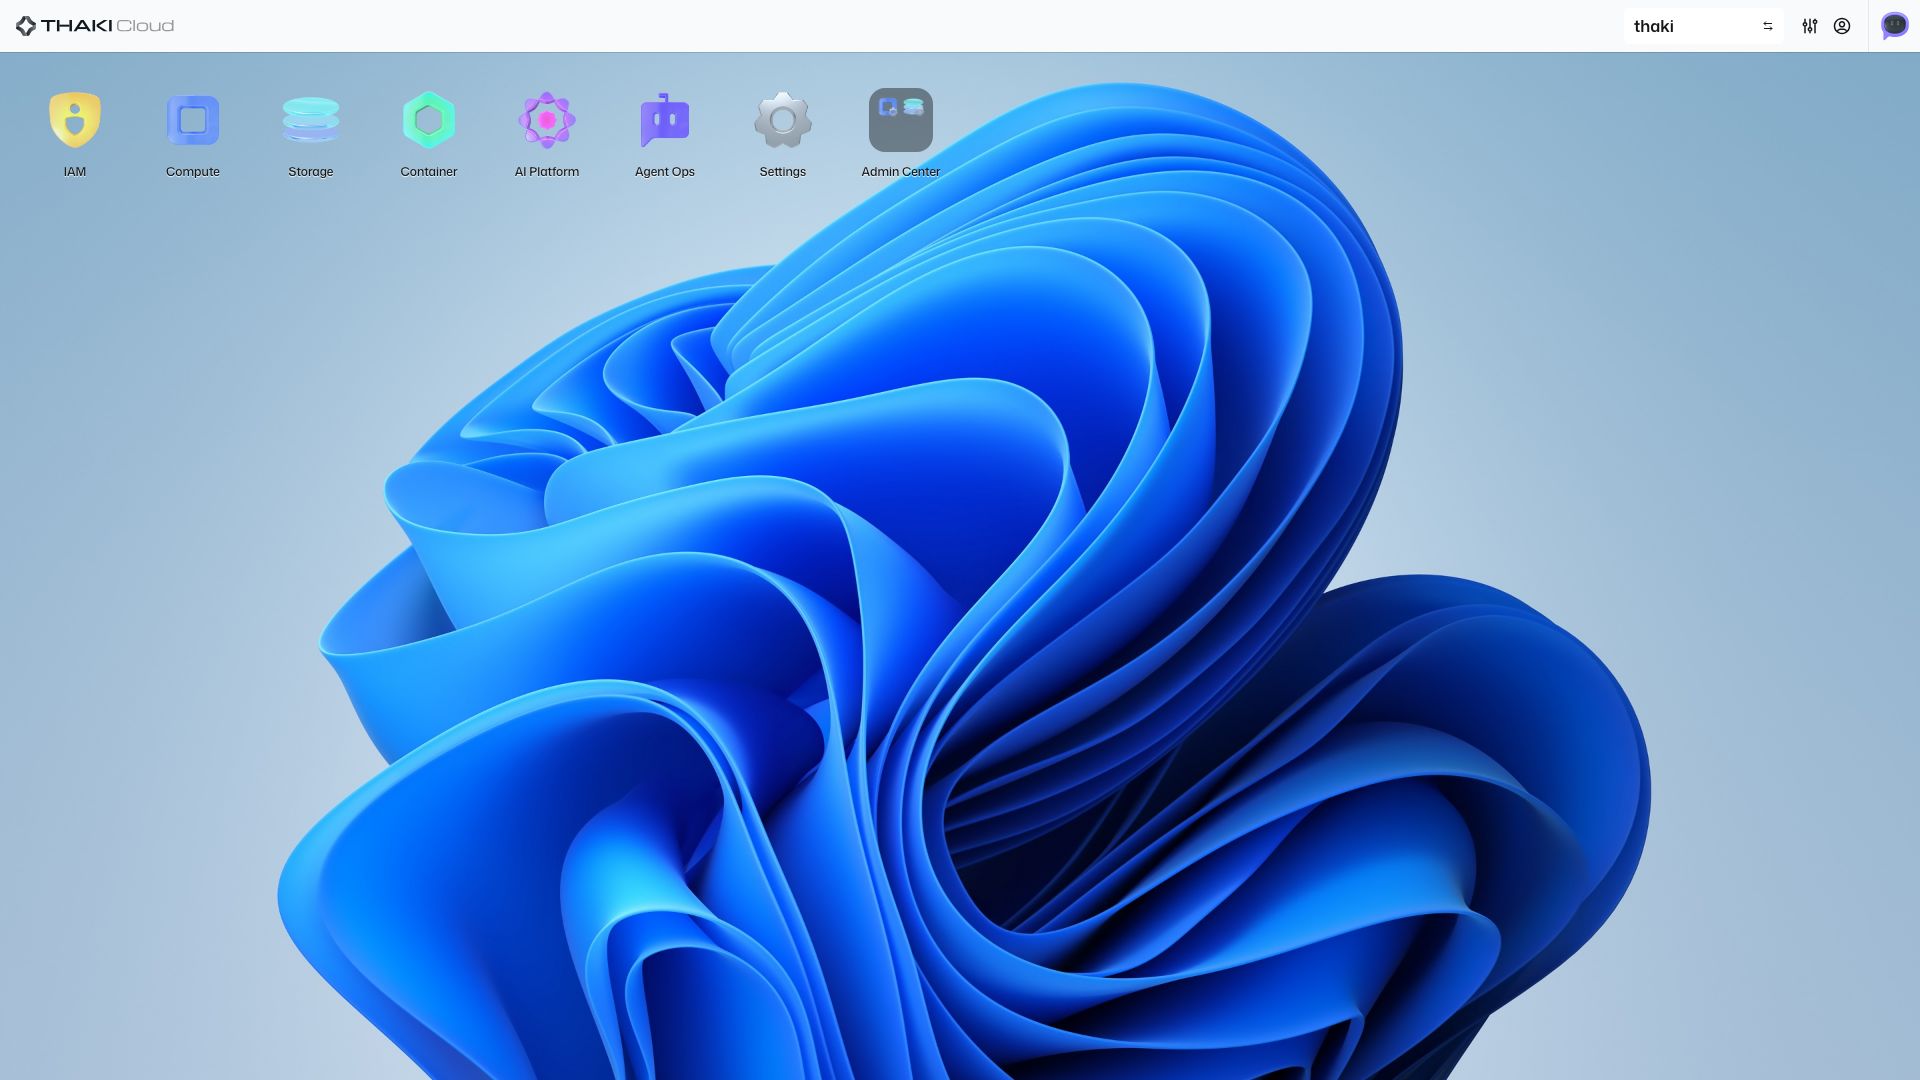1920x1080 pixels.
Task: Click the swap arrows in workspace selector
Action: click(x=1768, y=26)
